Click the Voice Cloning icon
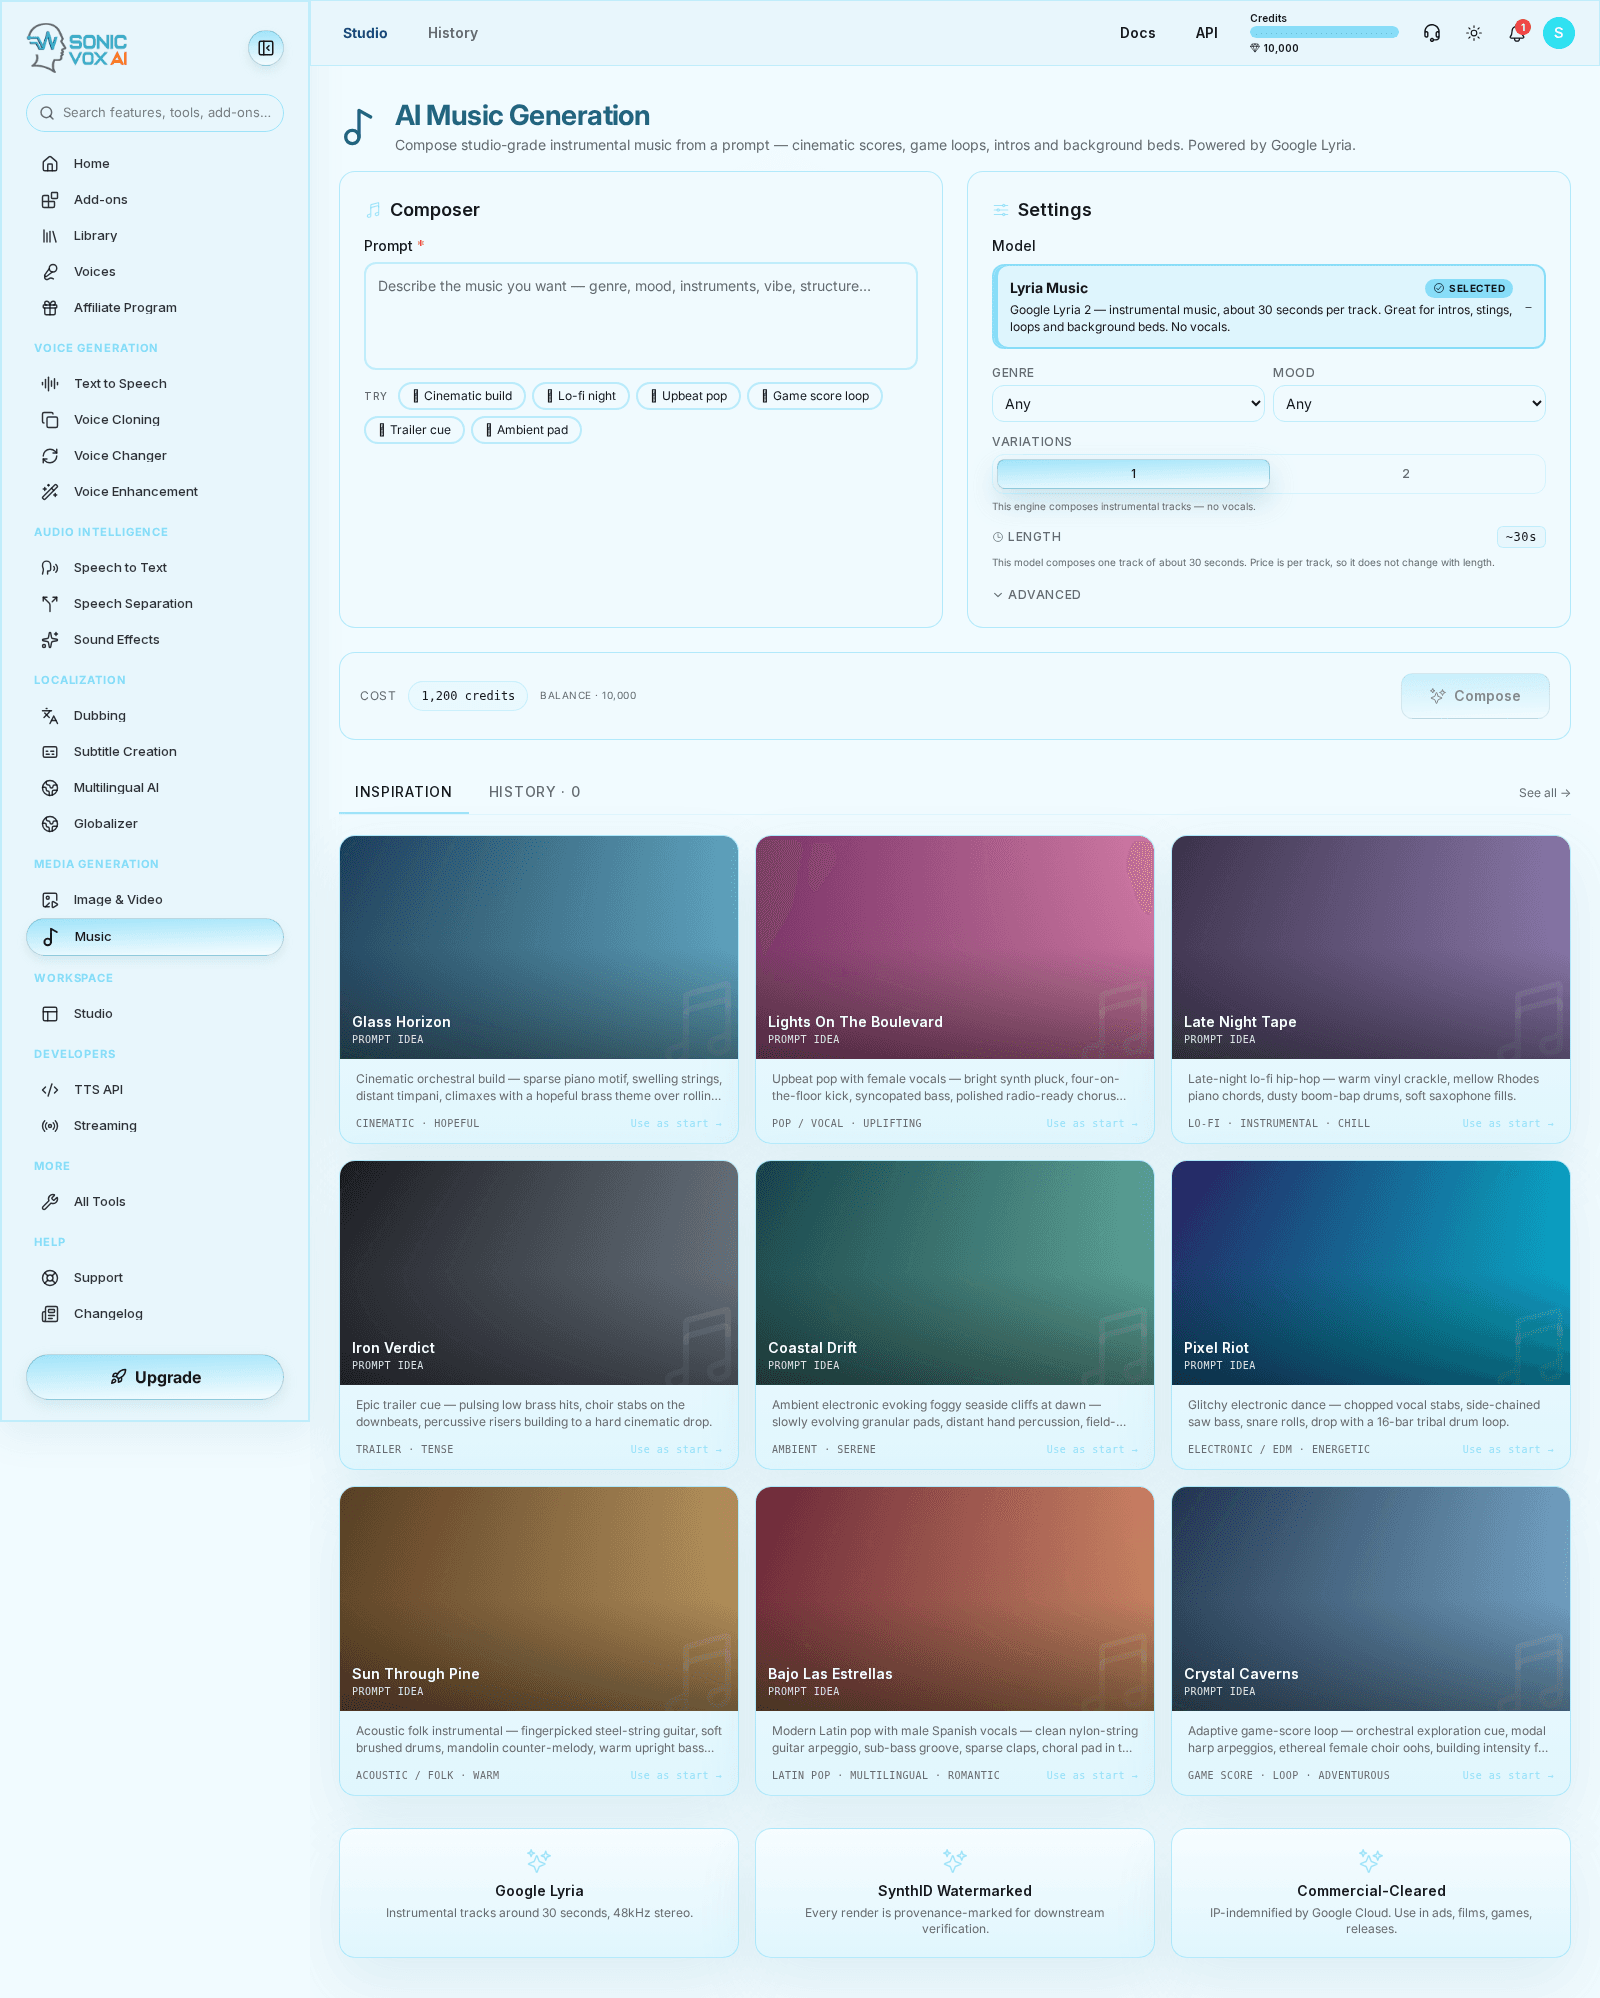 pos(50,420)
